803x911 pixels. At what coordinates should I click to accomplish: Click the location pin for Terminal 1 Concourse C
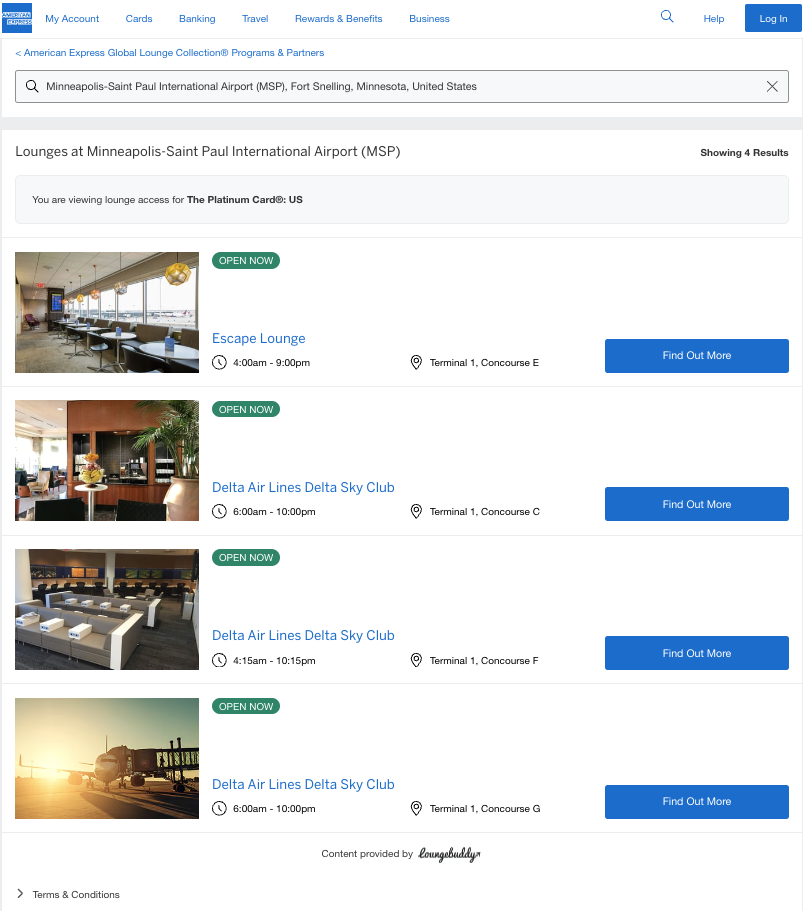(x=416, y=511)
